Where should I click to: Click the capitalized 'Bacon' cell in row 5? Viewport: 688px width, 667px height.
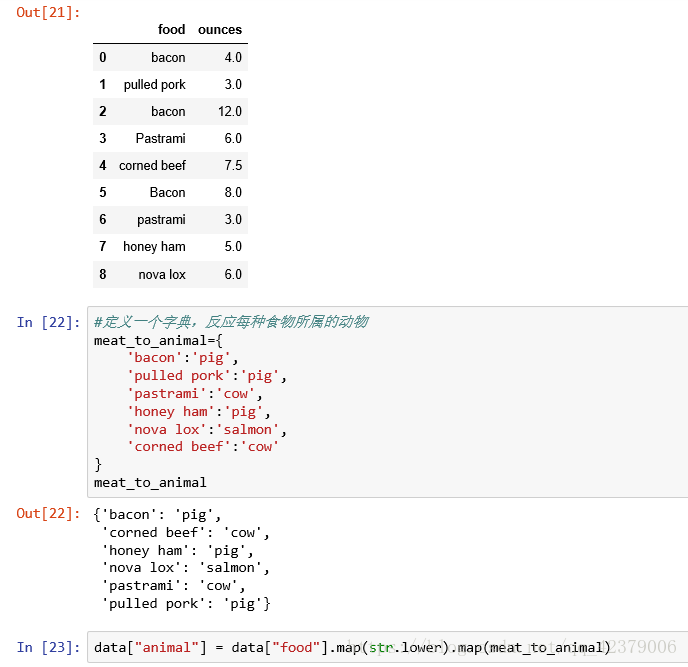tap(167, 192)
